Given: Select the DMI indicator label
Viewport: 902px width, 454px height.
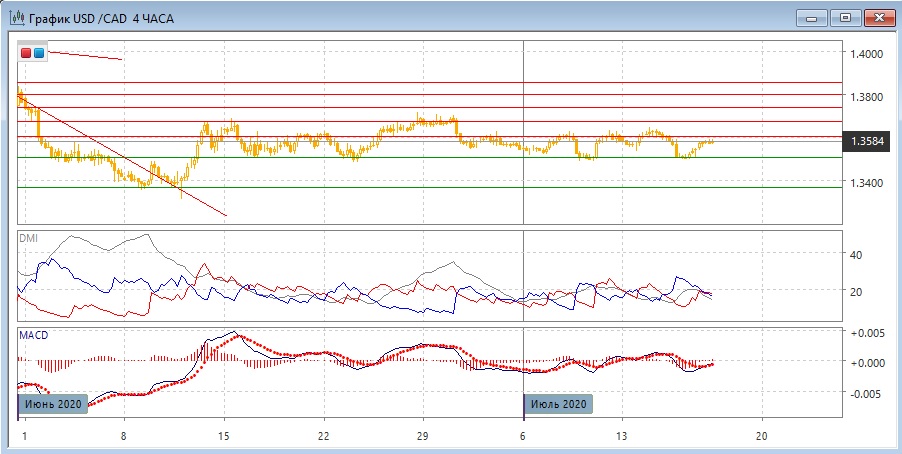Looking at the screenshot, I should click(x=28, y=237).
